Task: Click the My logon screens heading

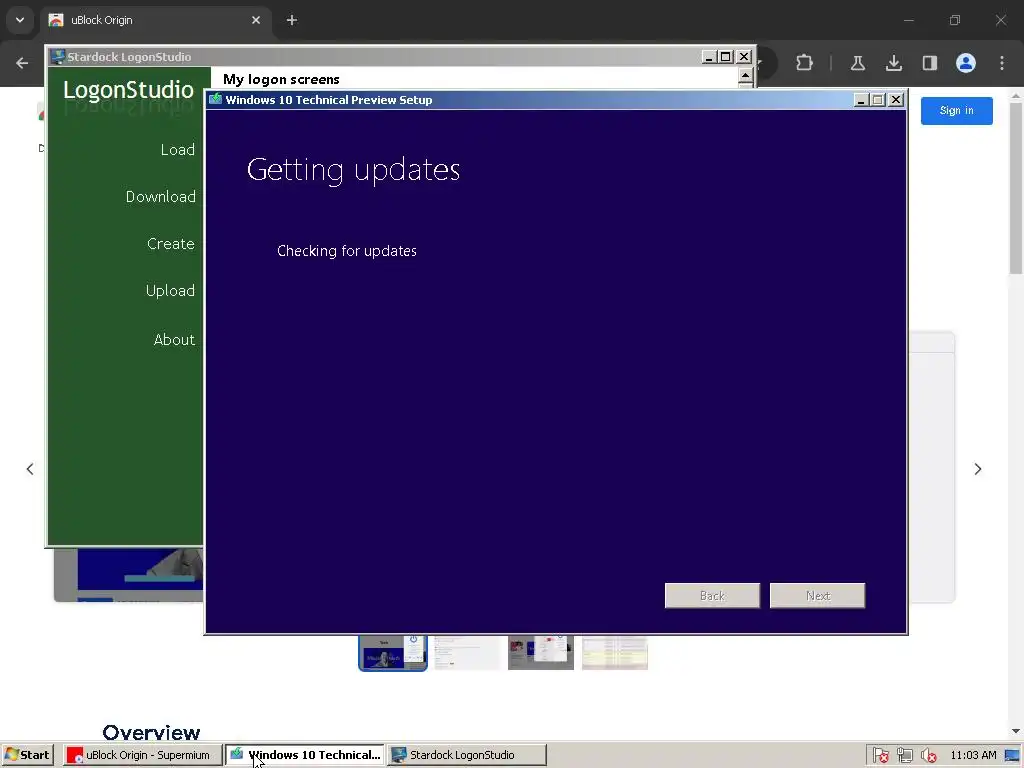Action: click(281, 79)
